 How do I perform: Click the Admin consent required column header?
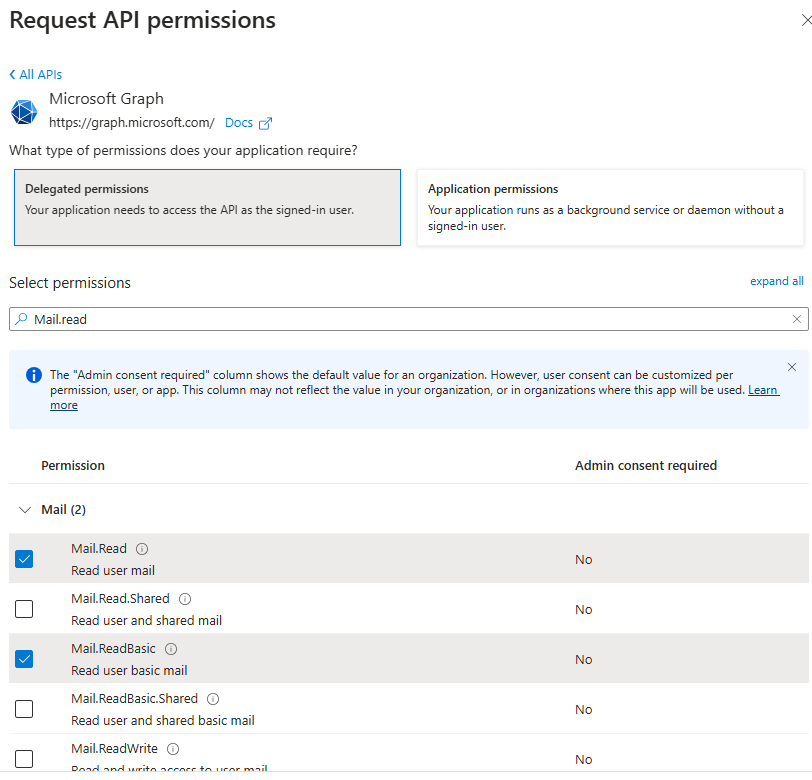point(646,465)
